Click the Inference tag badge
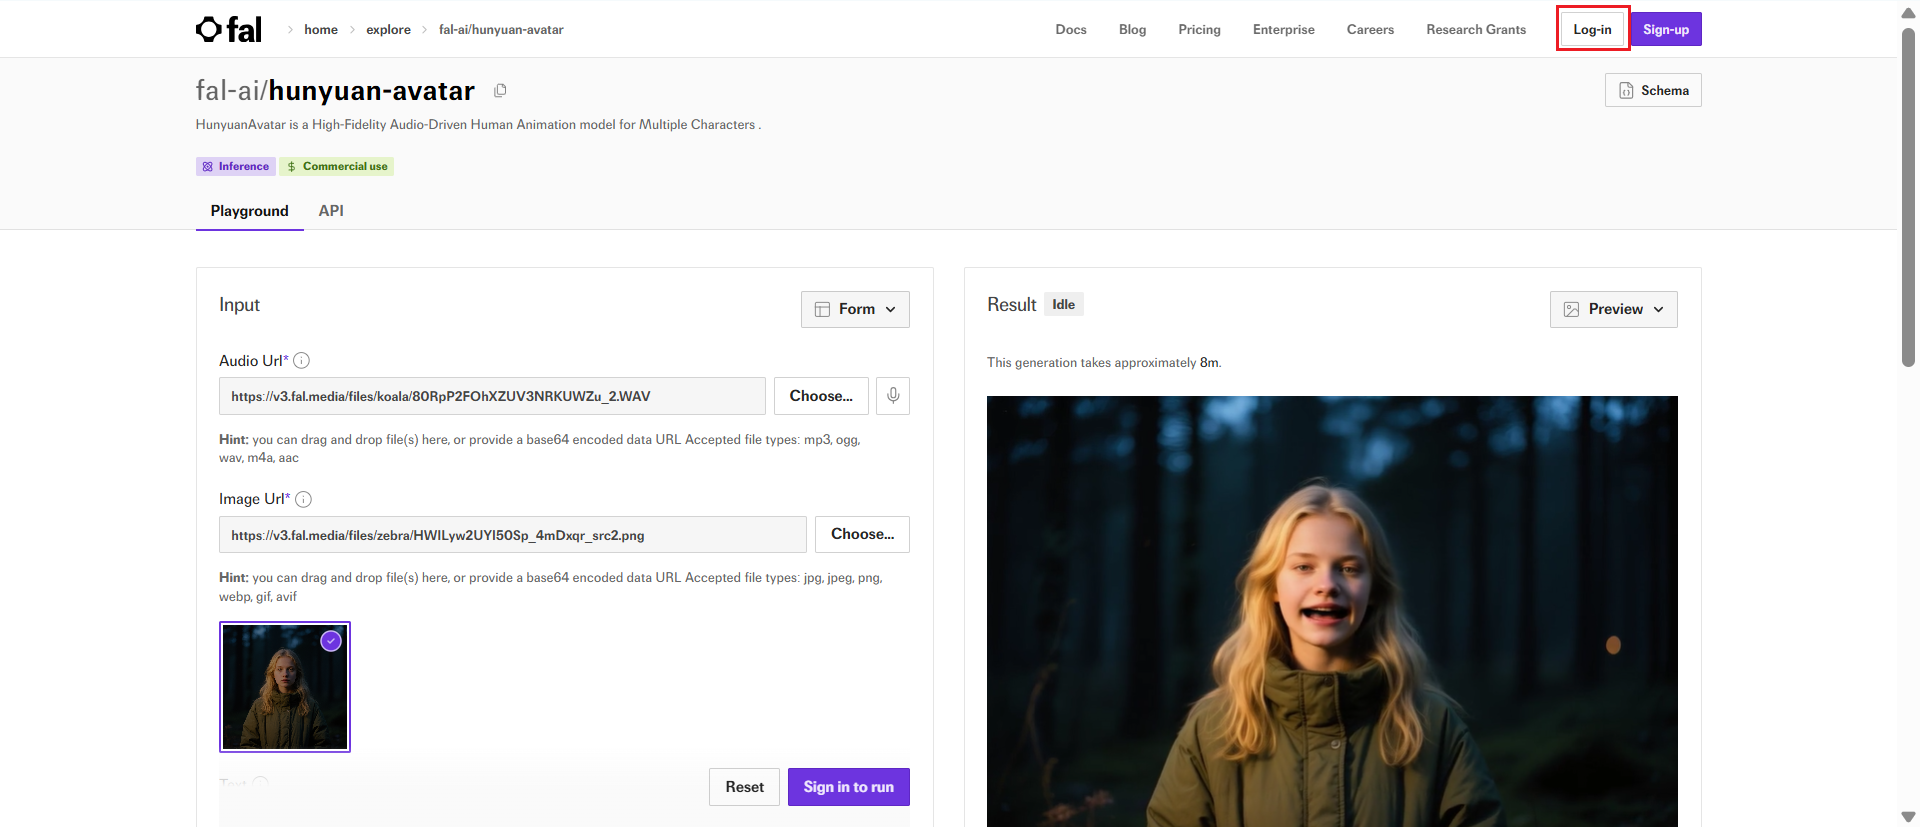This screenshot has height=827, width=1920. click(236, 167)
